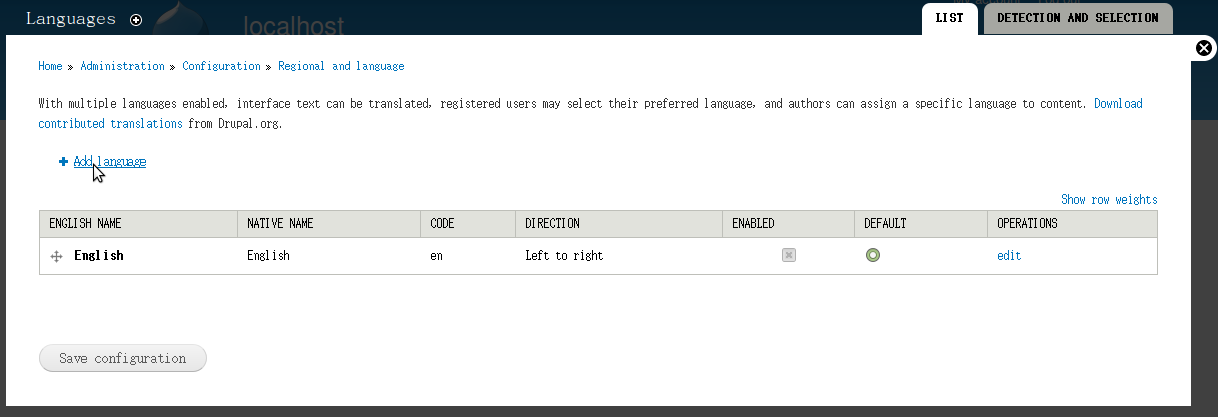1218x417 pixels.
Task: Follow the Download contributed translations link
Action: tap(590, 114)
